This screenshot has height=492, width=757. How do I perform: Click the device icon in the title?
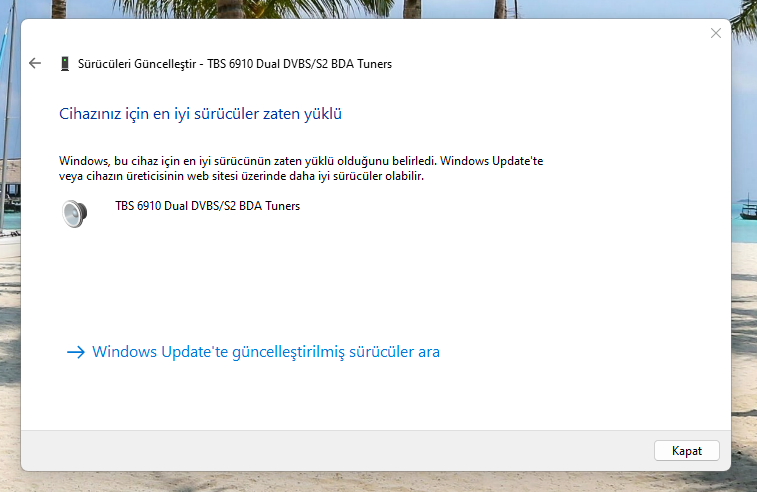point(65,64)
